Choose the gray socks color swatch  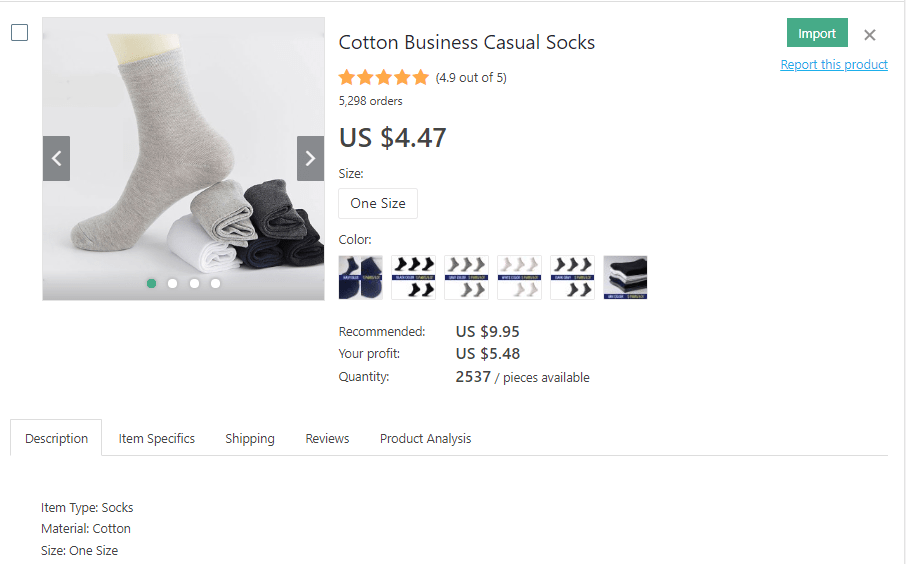tap(466, 277)
